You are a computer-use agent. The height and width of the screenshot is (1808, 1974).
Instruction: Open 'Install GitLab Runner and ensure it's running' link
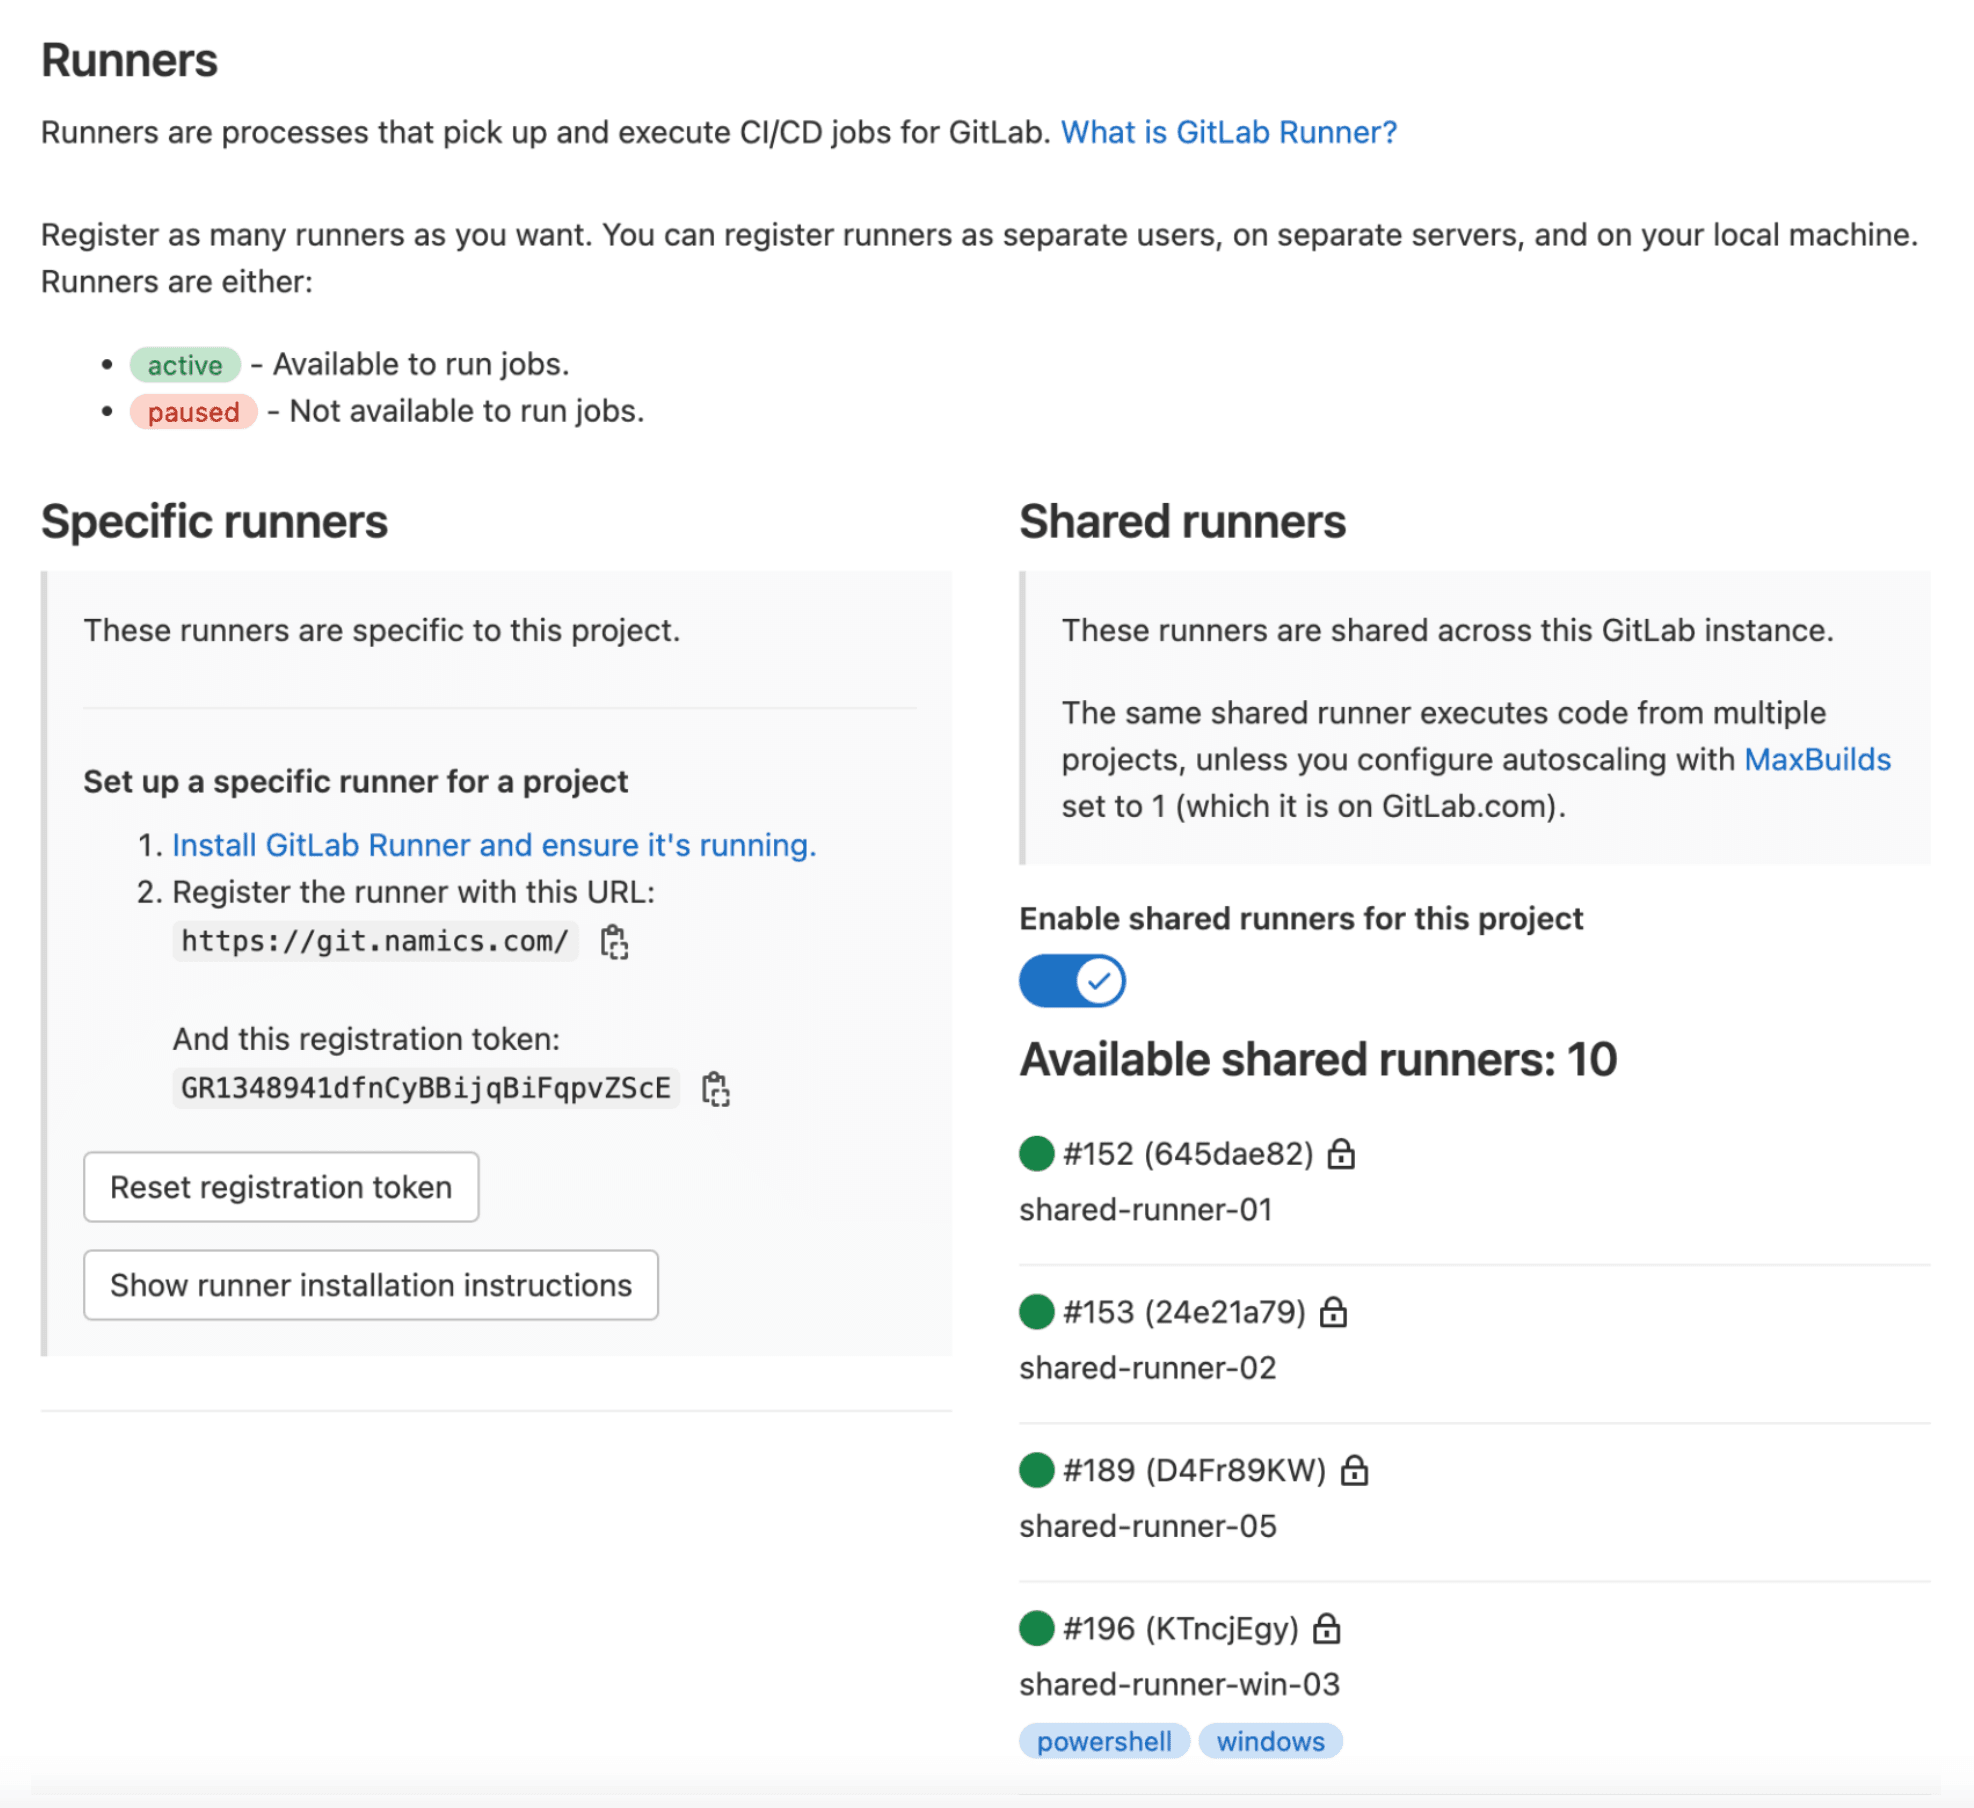[494, 845]
